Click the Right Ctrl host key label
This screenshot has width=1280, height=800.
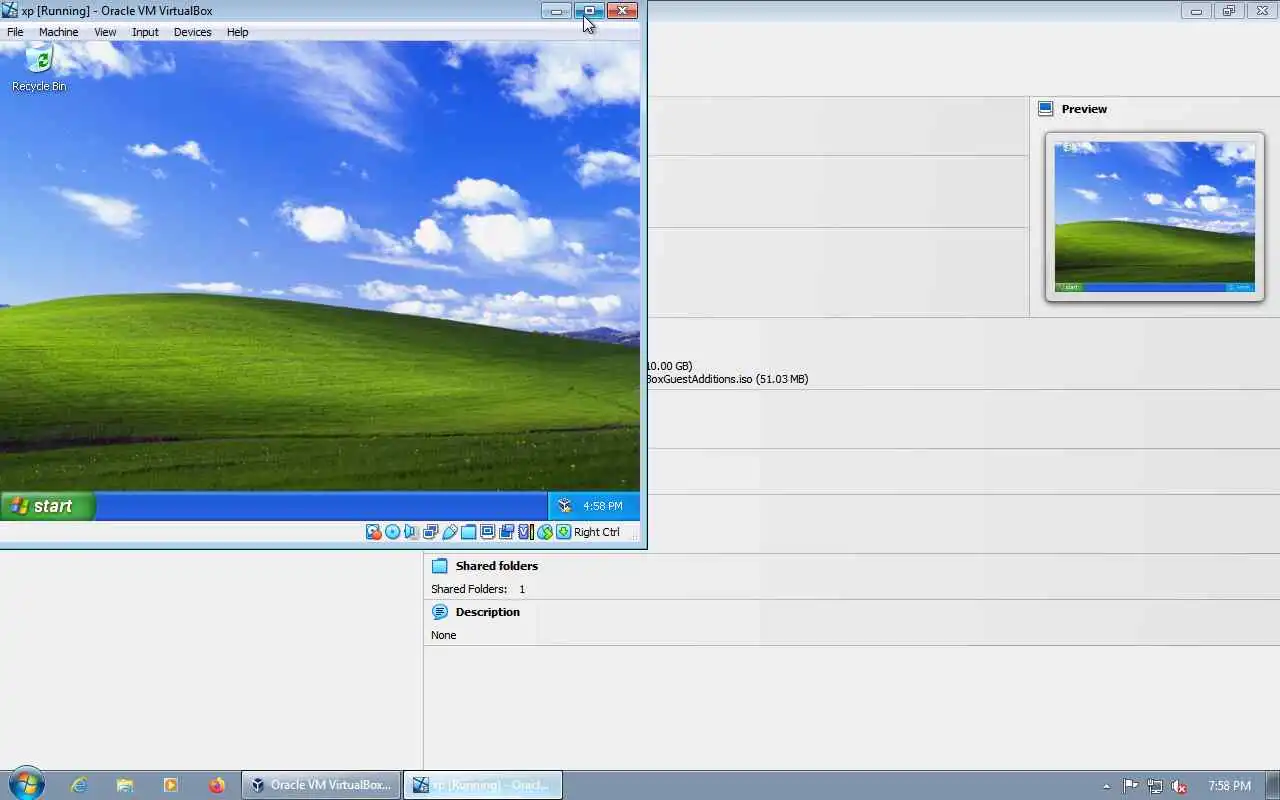(597, 532)
